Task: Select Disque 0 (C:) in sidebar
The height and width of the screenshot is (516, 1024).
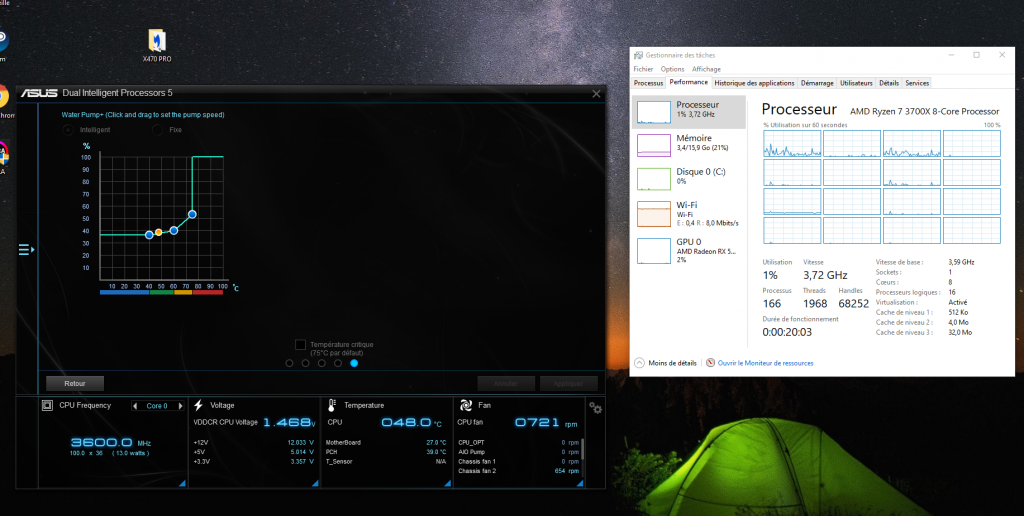Action: (689, 178)
